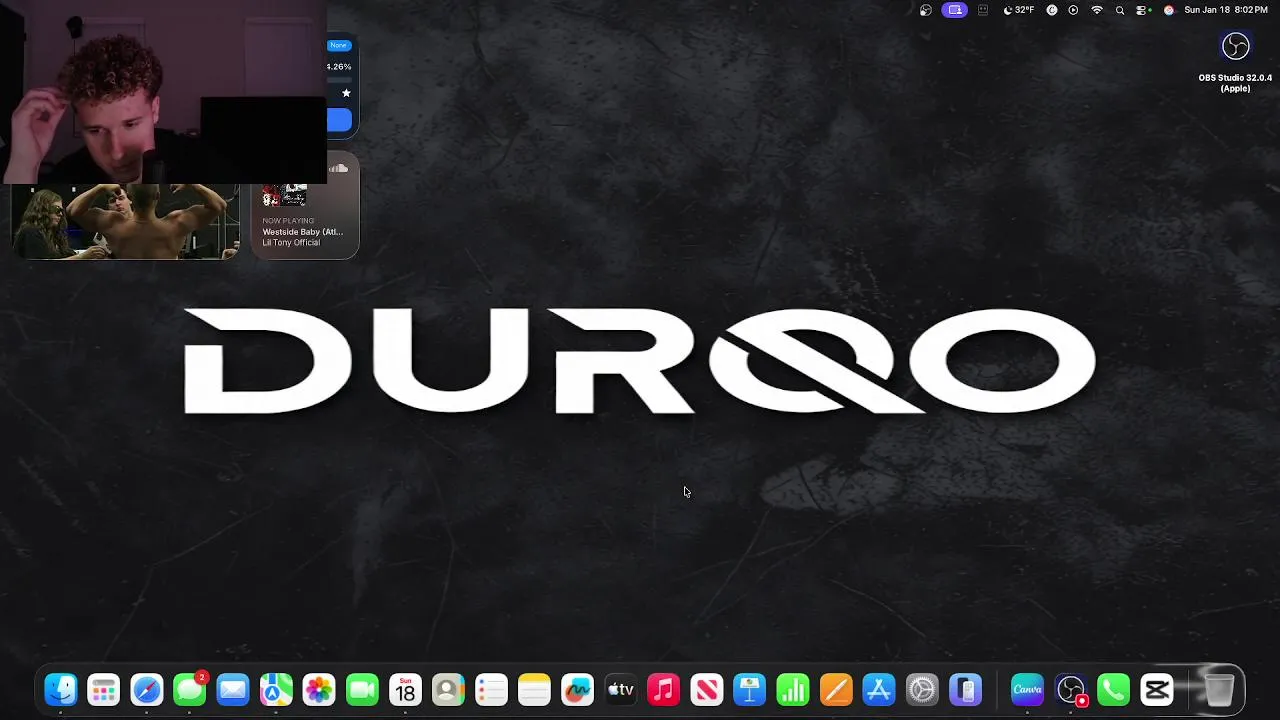The height and width of the screenshot is (720, 1280).
Task: Open the Notes app in dock
Action: [534, 690]
